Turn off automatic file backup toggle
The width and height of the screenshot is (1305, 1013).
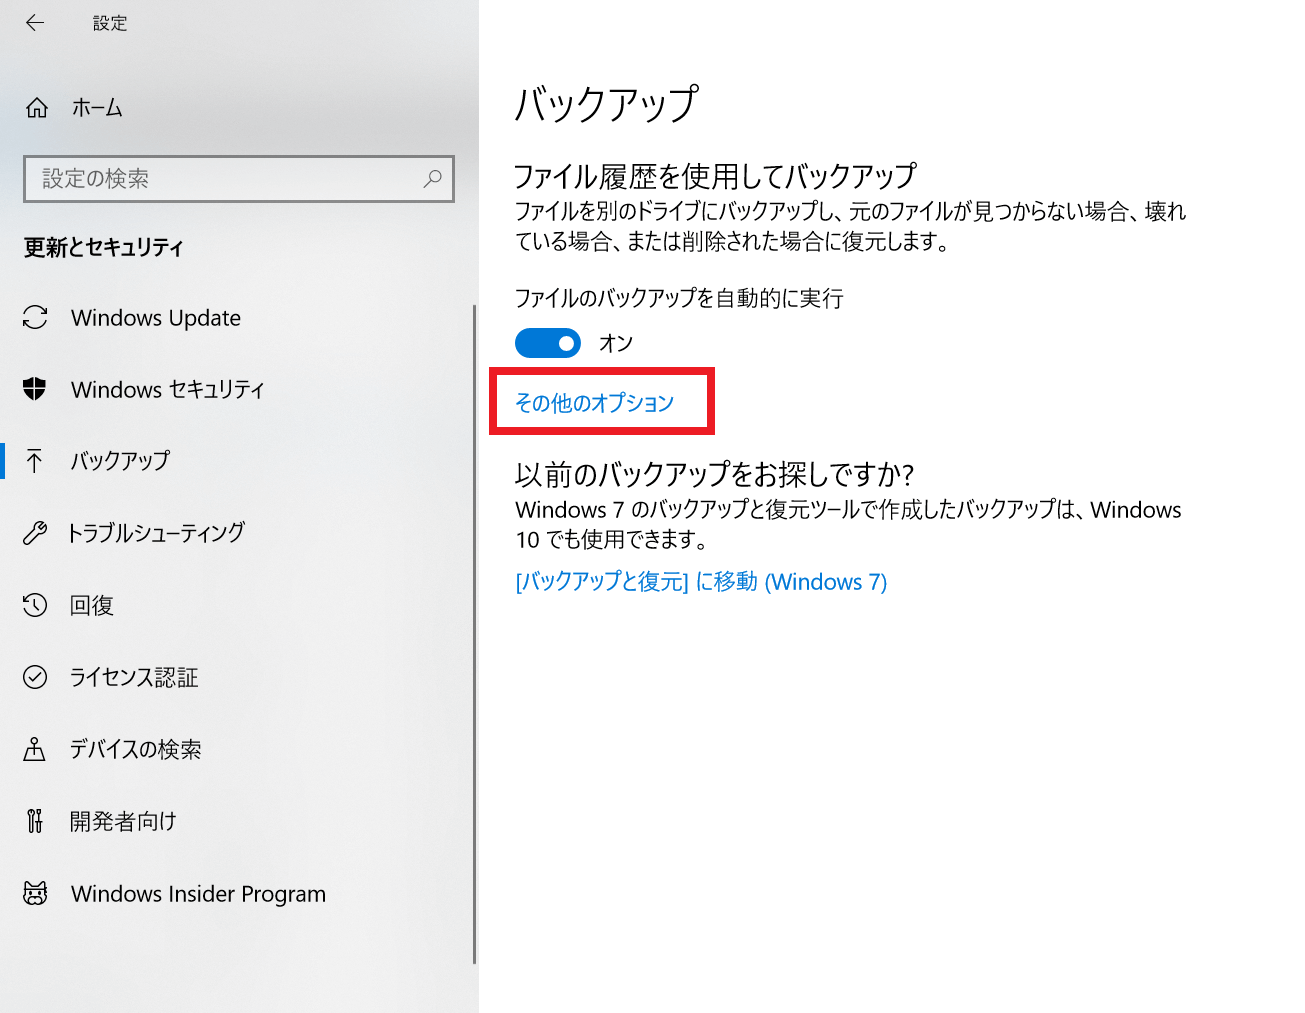548,343
